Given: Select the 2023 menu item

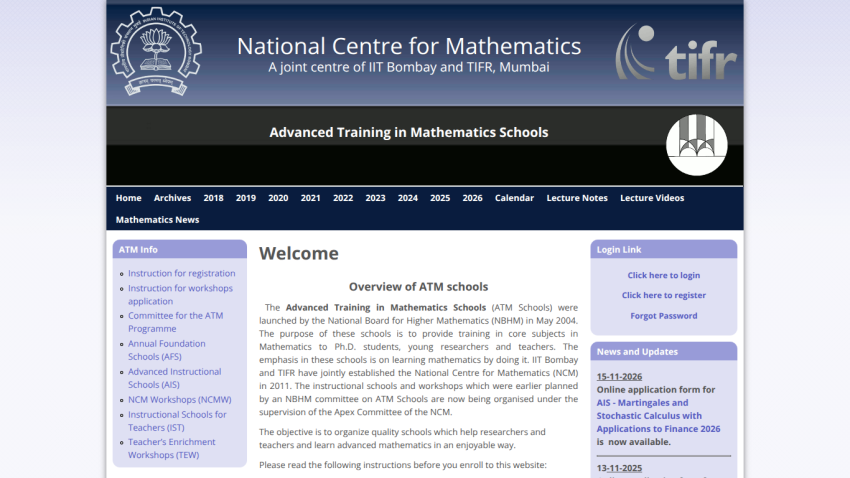Looking at the screenshot, I should point(375,198).
